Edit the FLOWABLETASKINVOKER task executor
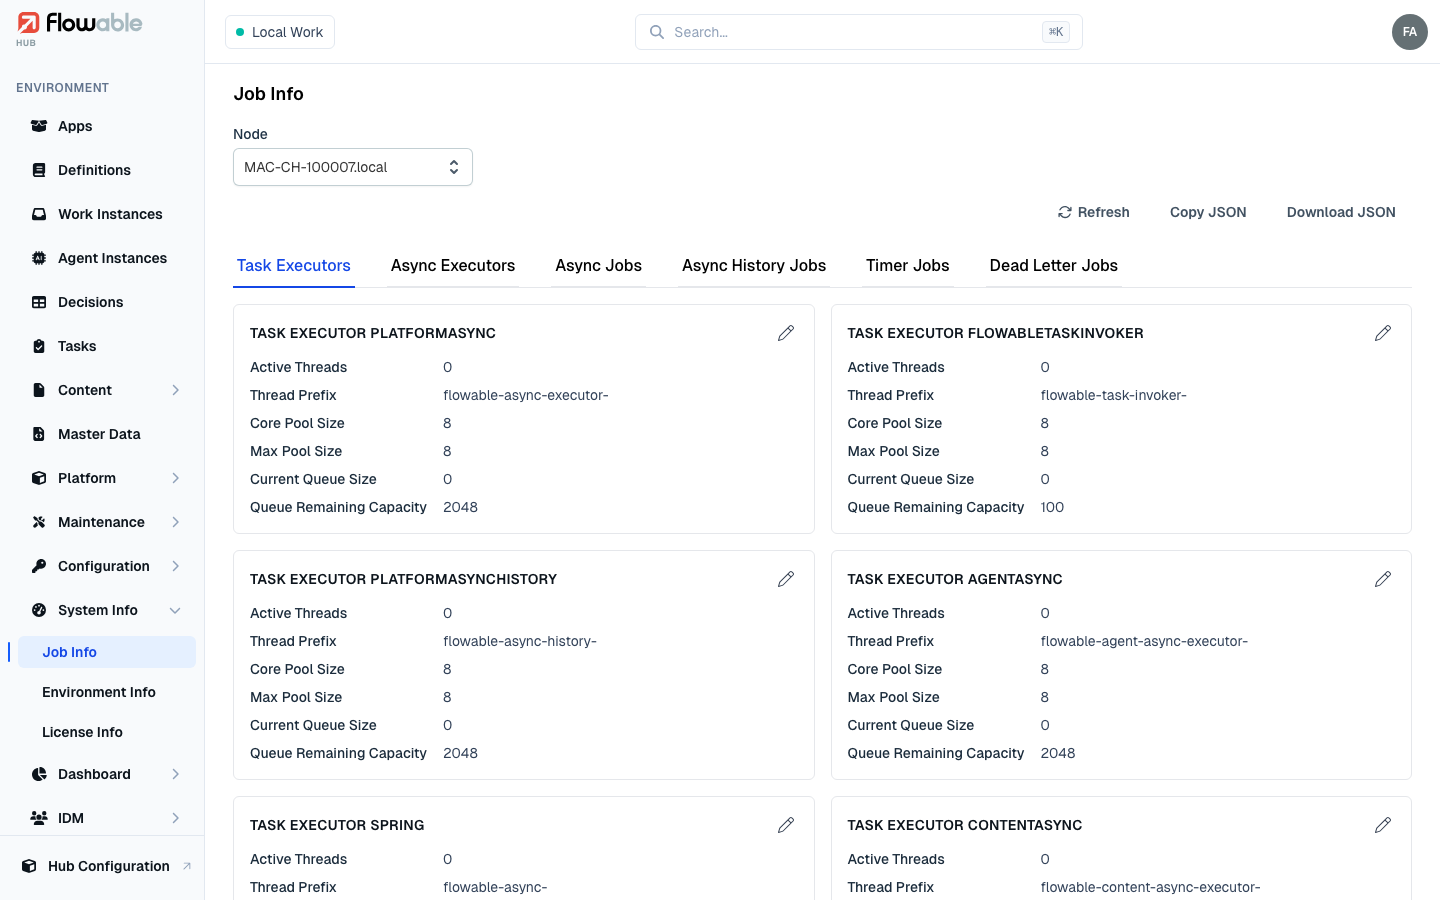The height and width of the screenshot is (900, 1440). tap(1383, 333)
